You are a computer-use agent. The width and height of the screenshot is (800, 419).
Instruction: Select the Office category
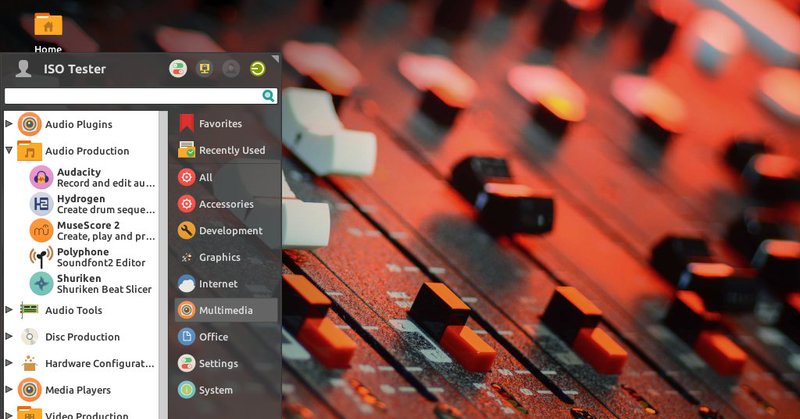click(x=227, y=336)
